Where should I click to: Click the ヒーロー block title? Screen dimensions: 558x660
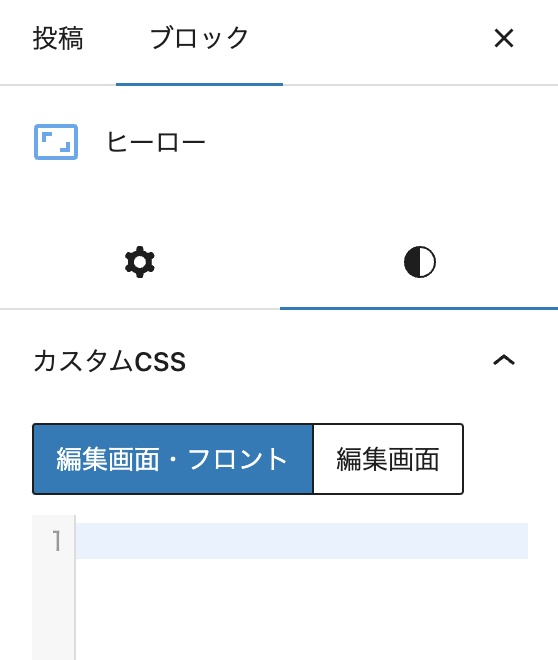point(156,142)
